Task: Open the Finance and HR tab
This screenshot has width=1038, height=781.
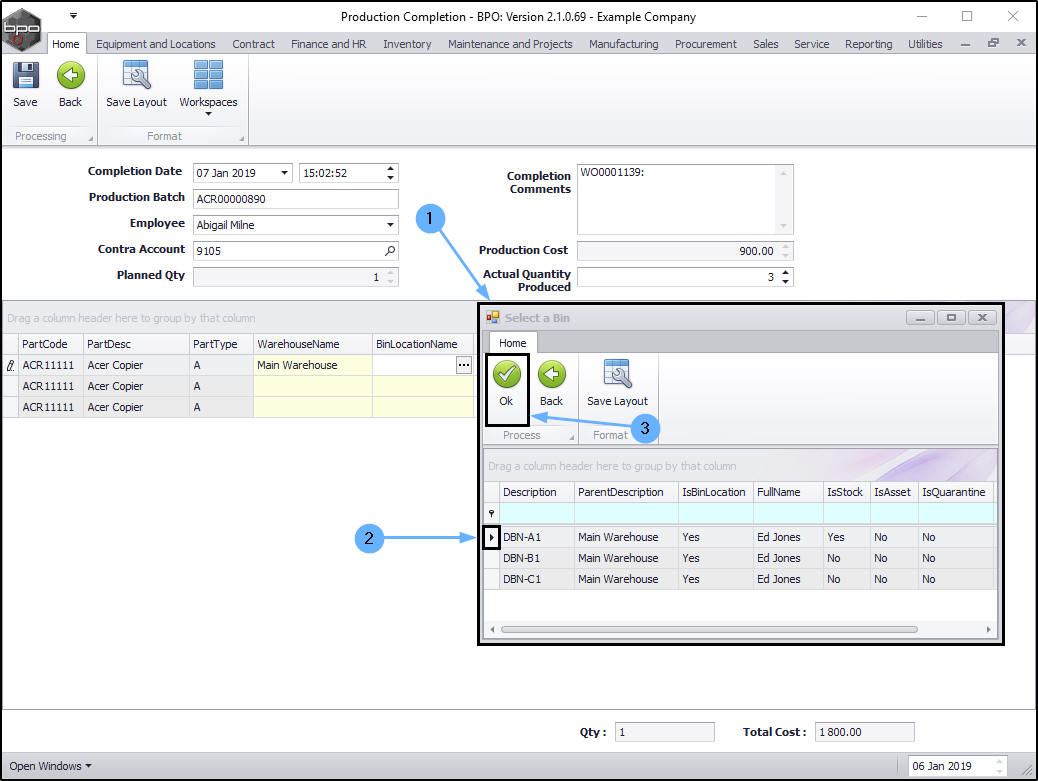Action: point(328,44)
